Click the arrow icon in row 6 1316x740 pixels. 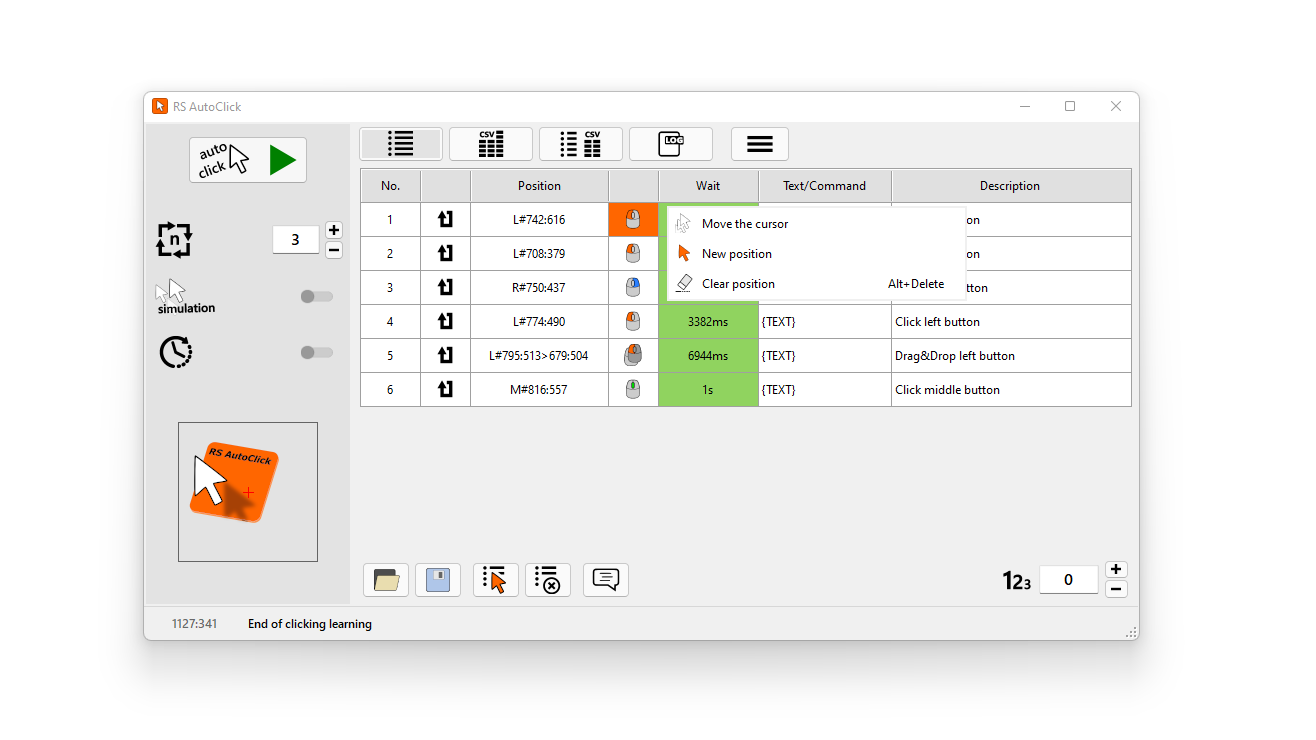[445, 390]
